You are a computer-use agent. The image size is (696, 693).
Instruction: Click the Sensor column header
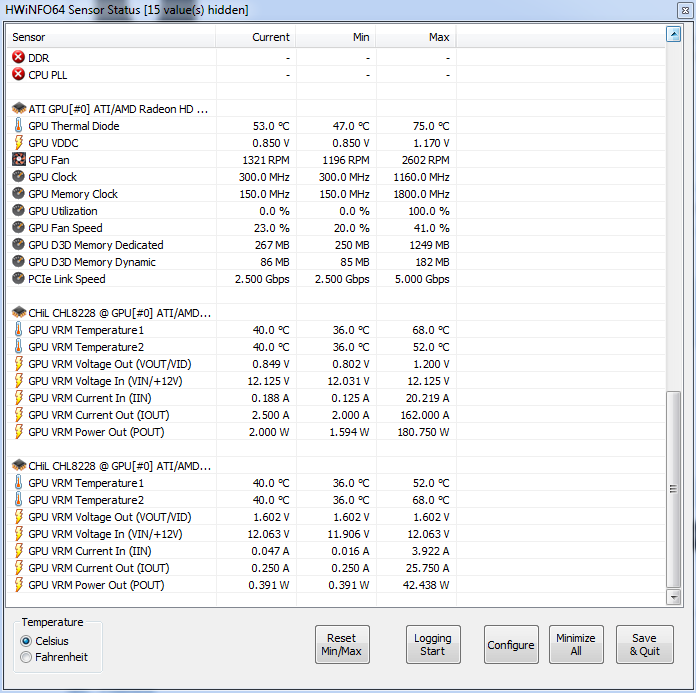tap(111, 37)
